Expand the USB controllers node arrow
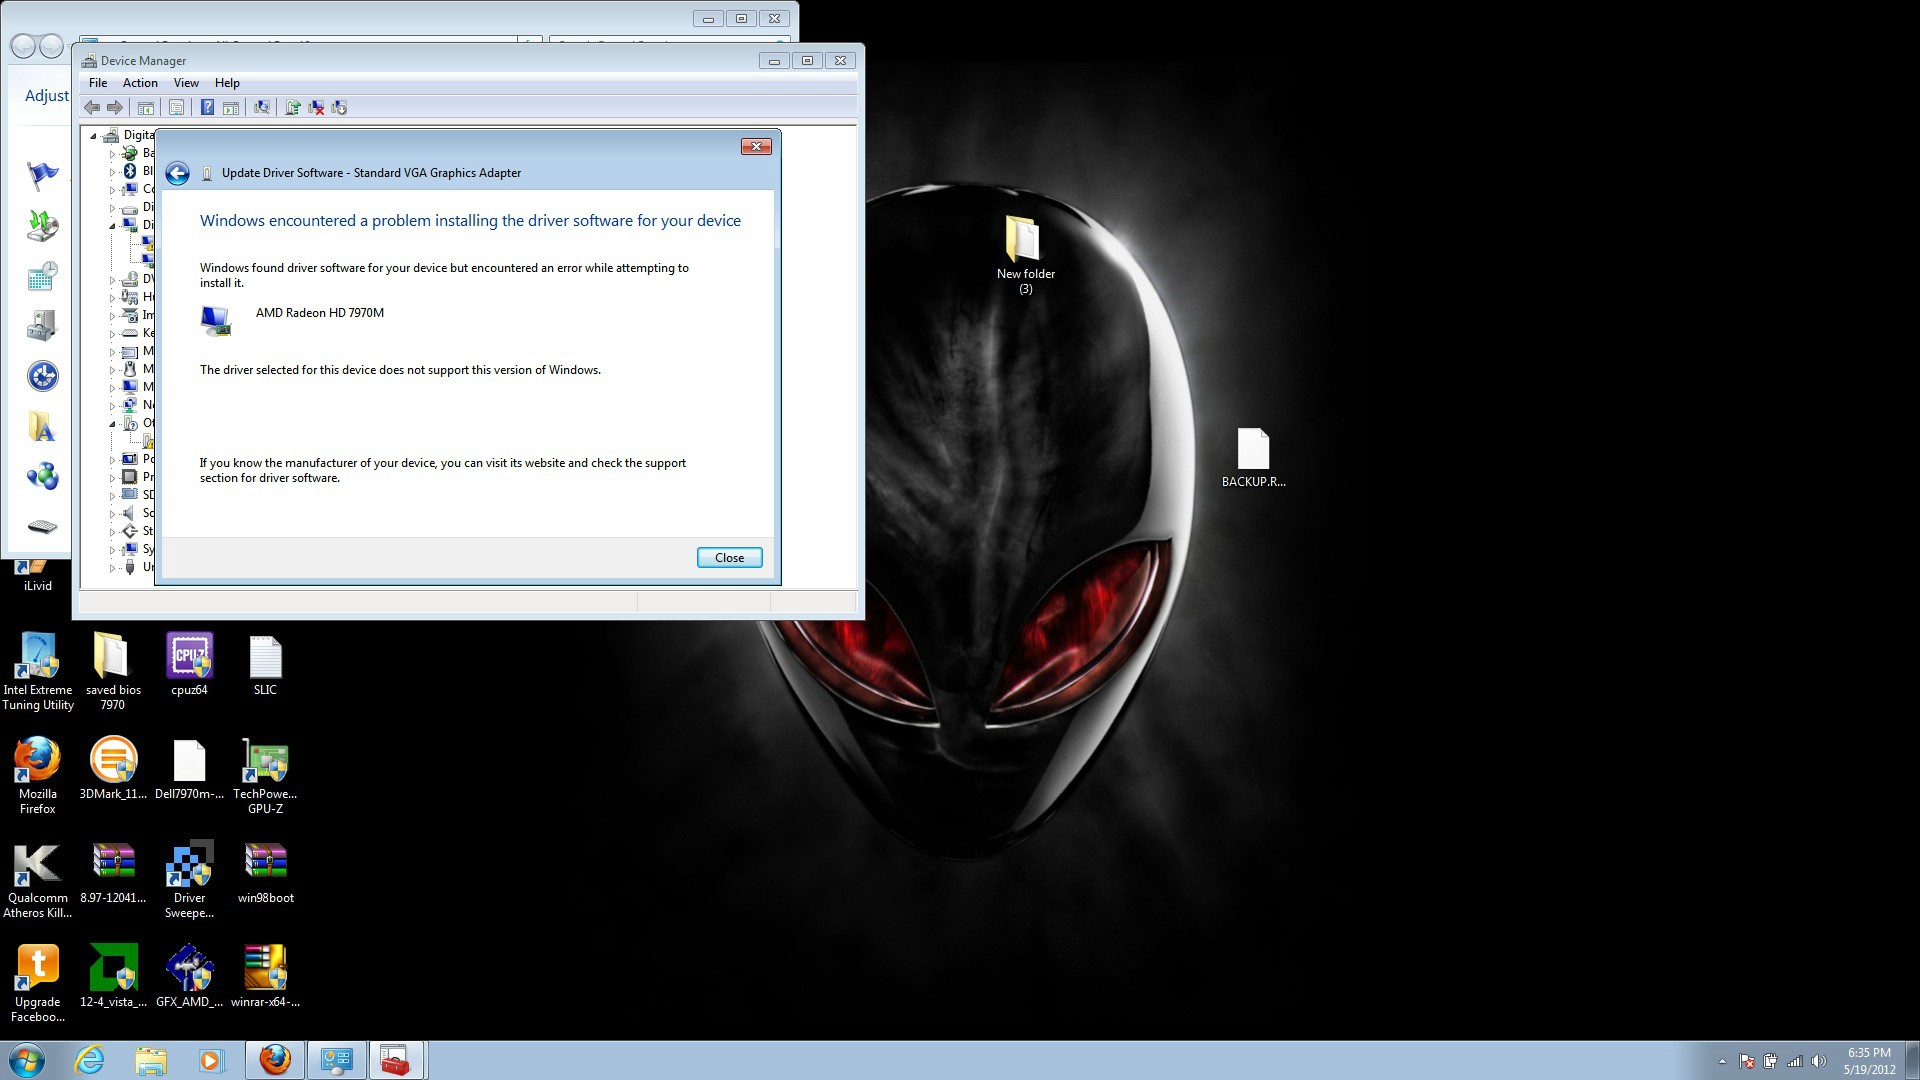Viewport: 1920px width, 1080px height. pyautogui.click(x=112, y=568)
